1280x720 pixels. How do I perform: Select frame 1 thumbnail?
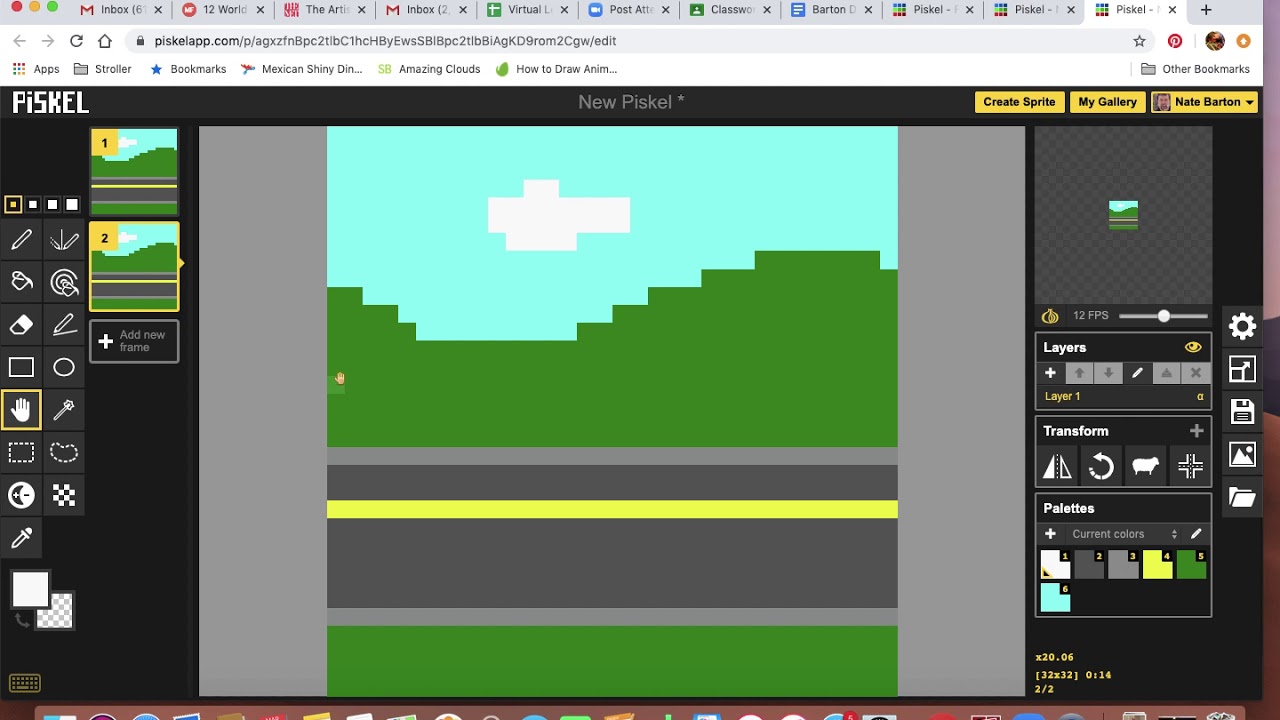pos(134,171)
